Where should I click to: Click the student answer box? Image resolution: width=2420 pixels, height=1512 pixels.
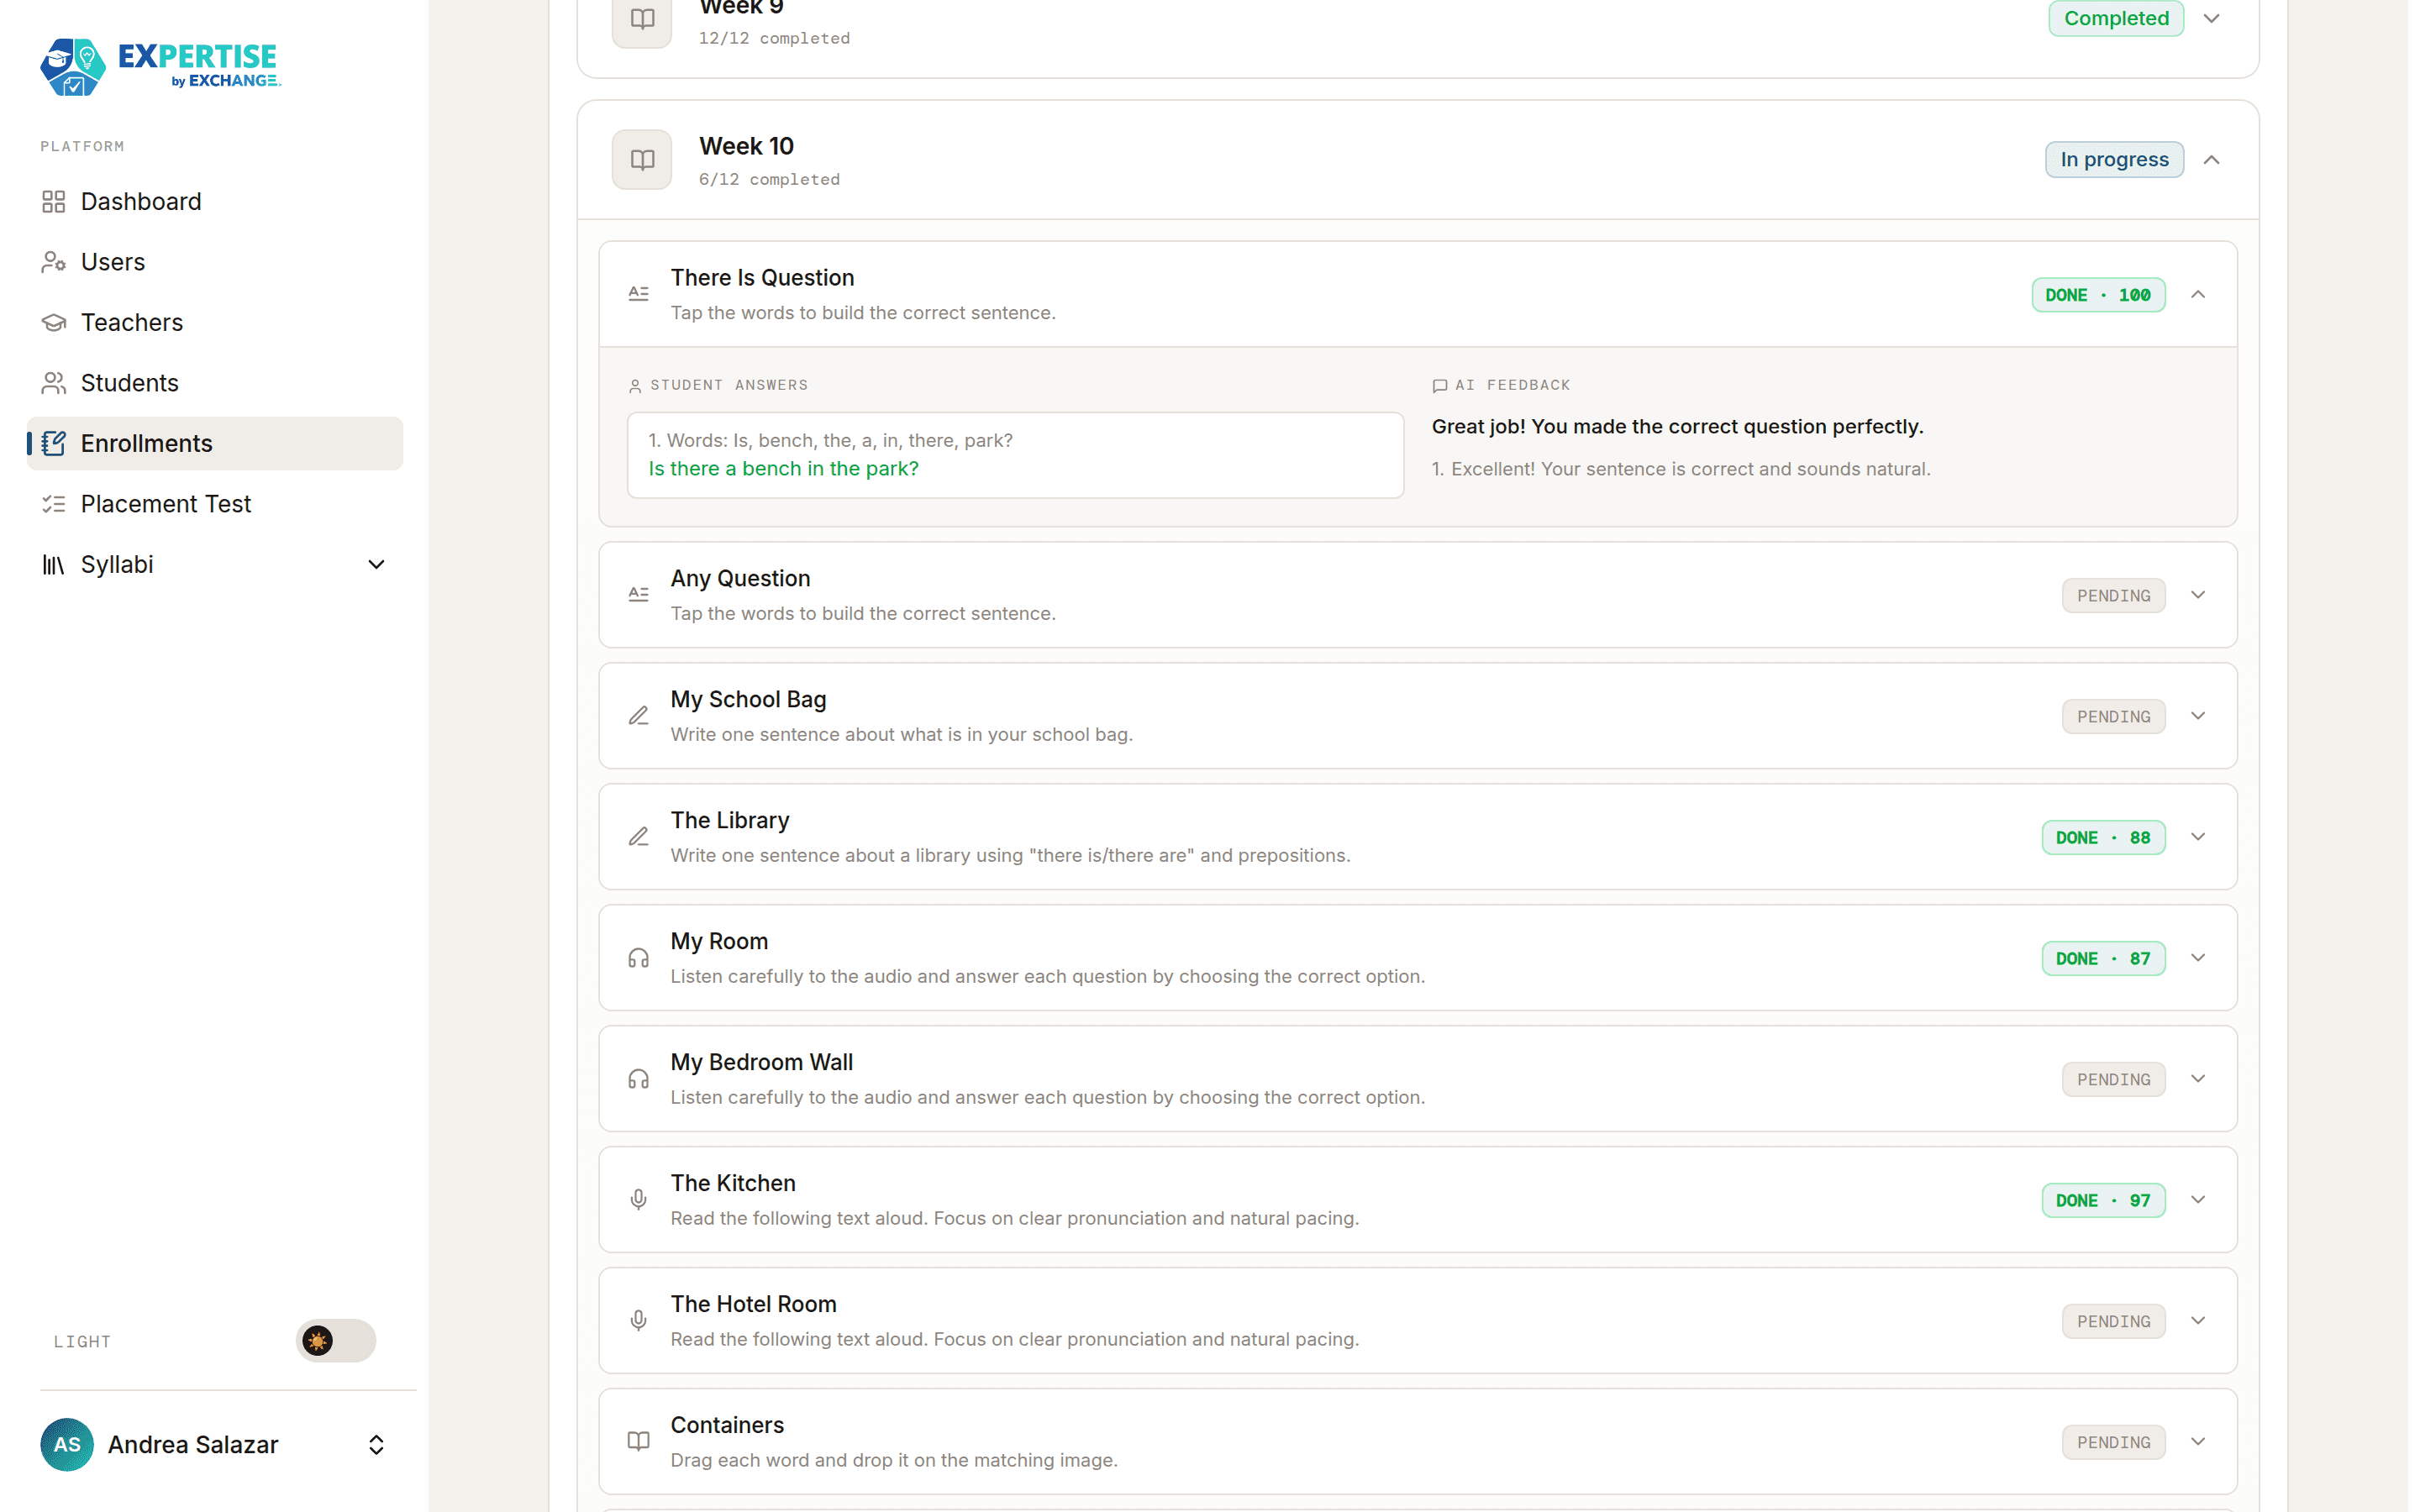coord(1015,455)
